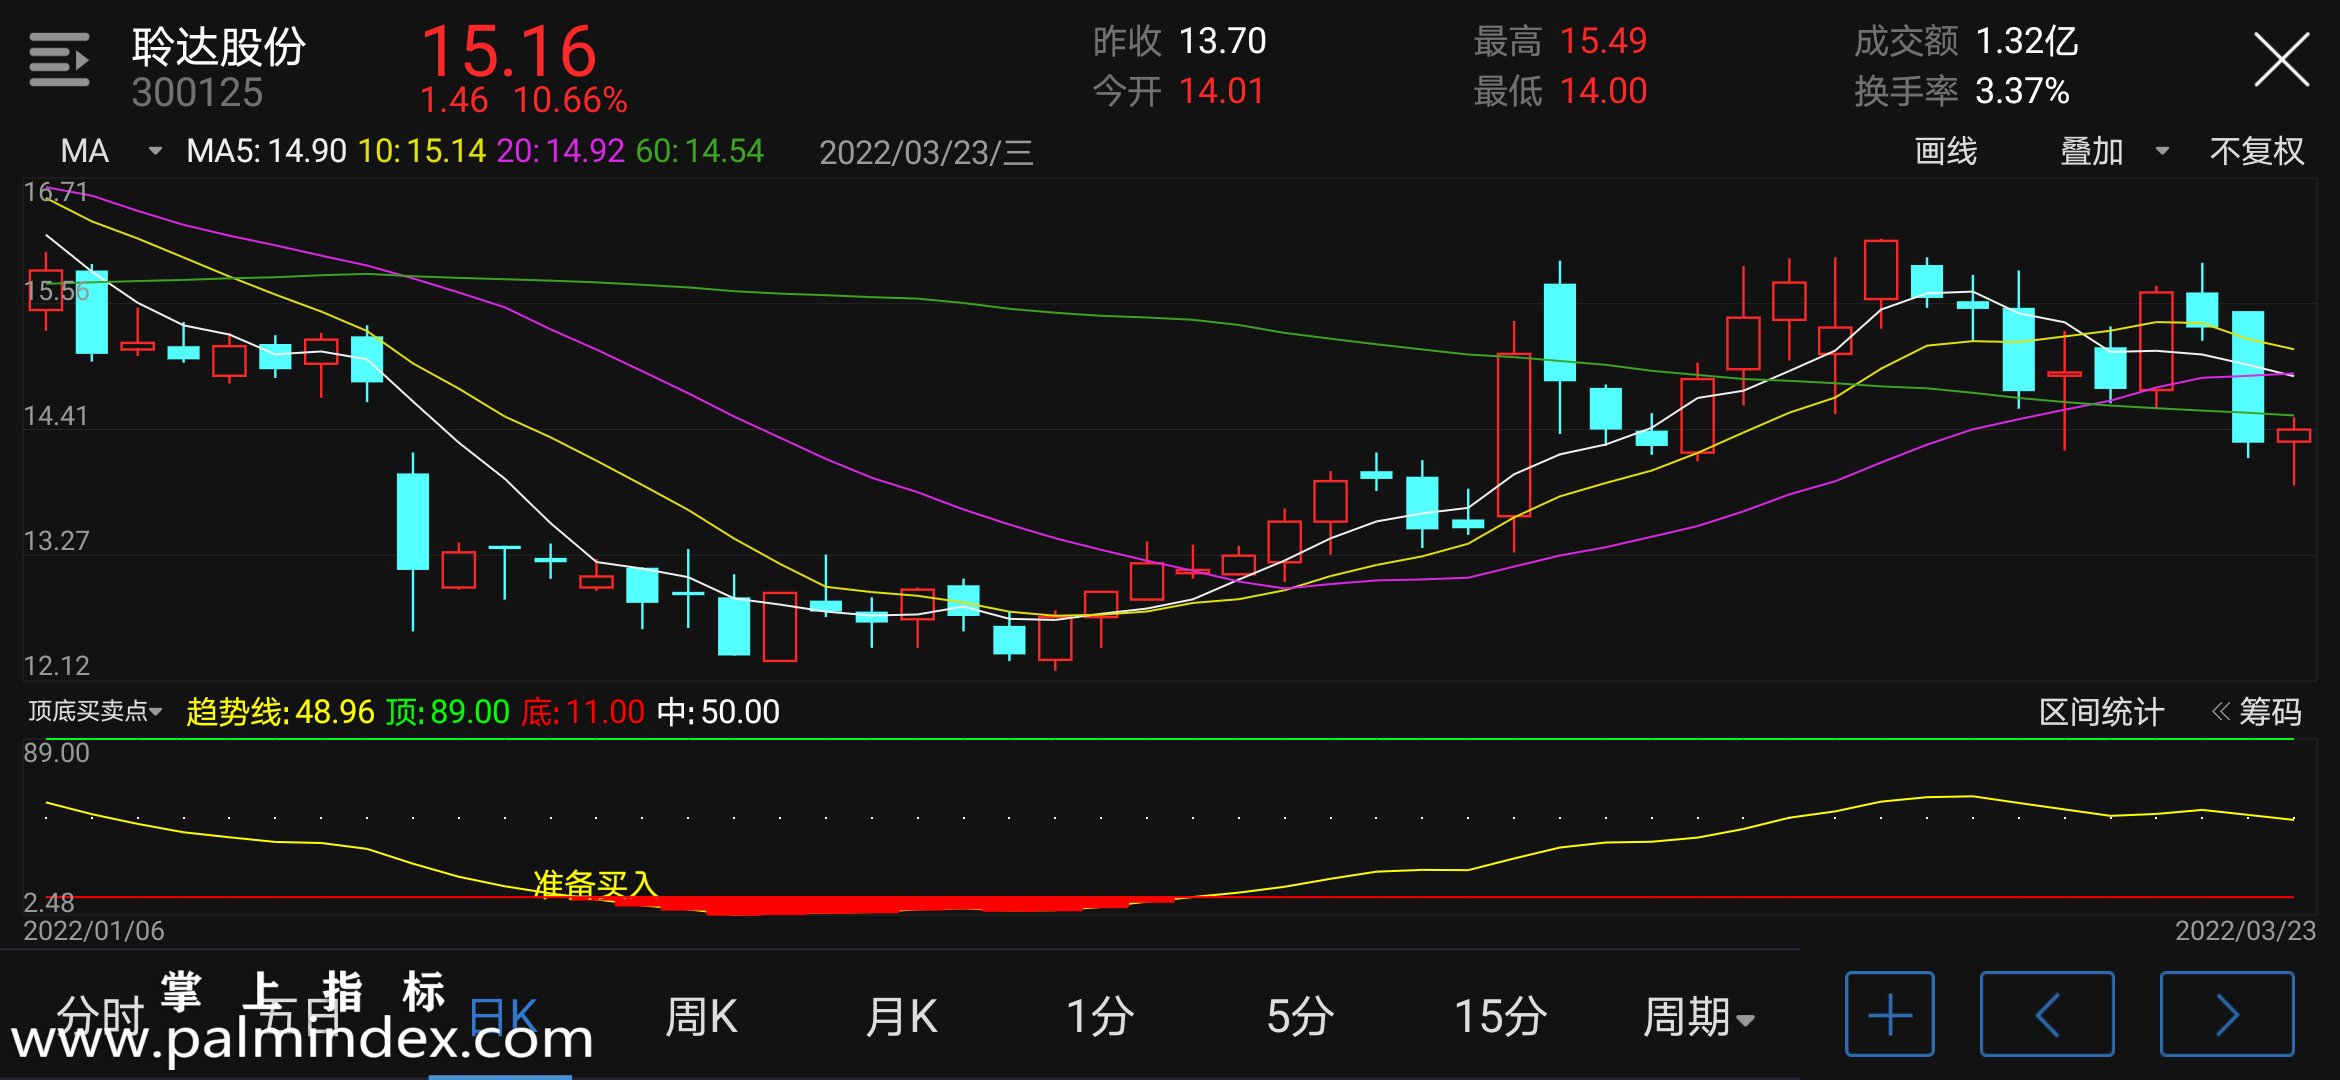The width and height of the screenshot is (2340, 1080).
Task: Click the 趋势线: 48.96 label
Action: click(280, 712)
